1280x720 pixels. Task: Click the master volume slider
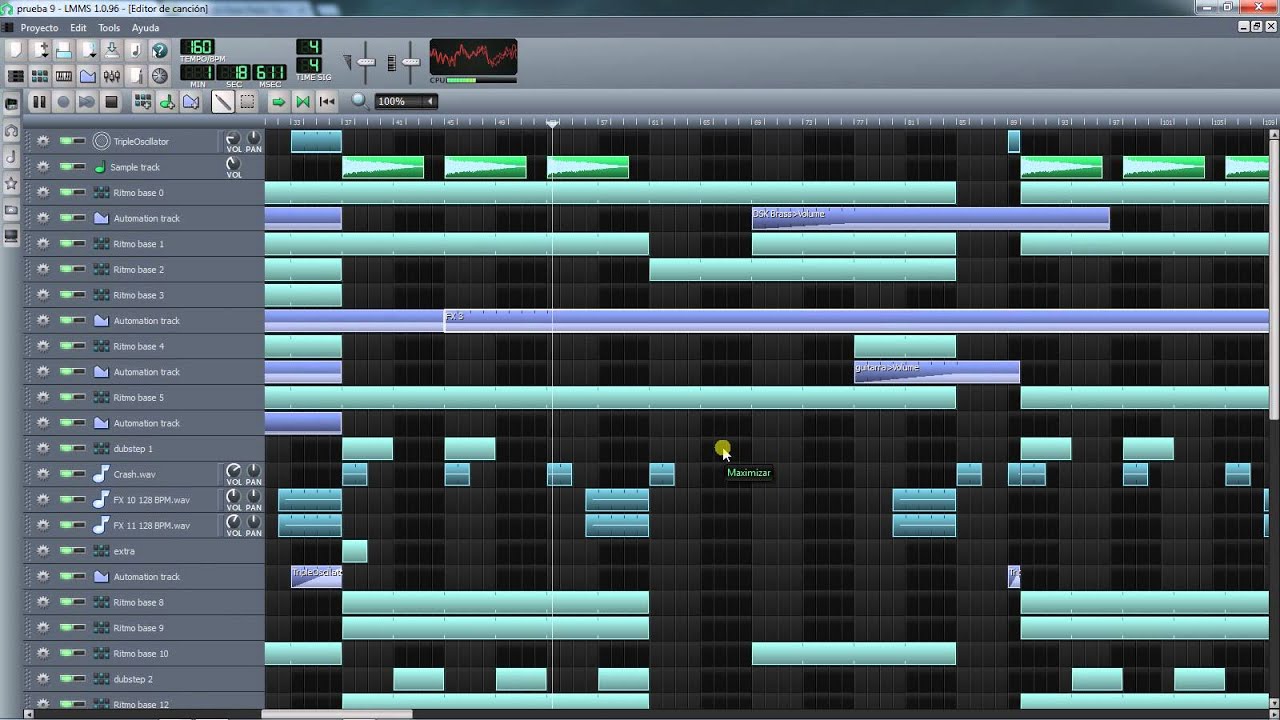click(x=366, y=62)
